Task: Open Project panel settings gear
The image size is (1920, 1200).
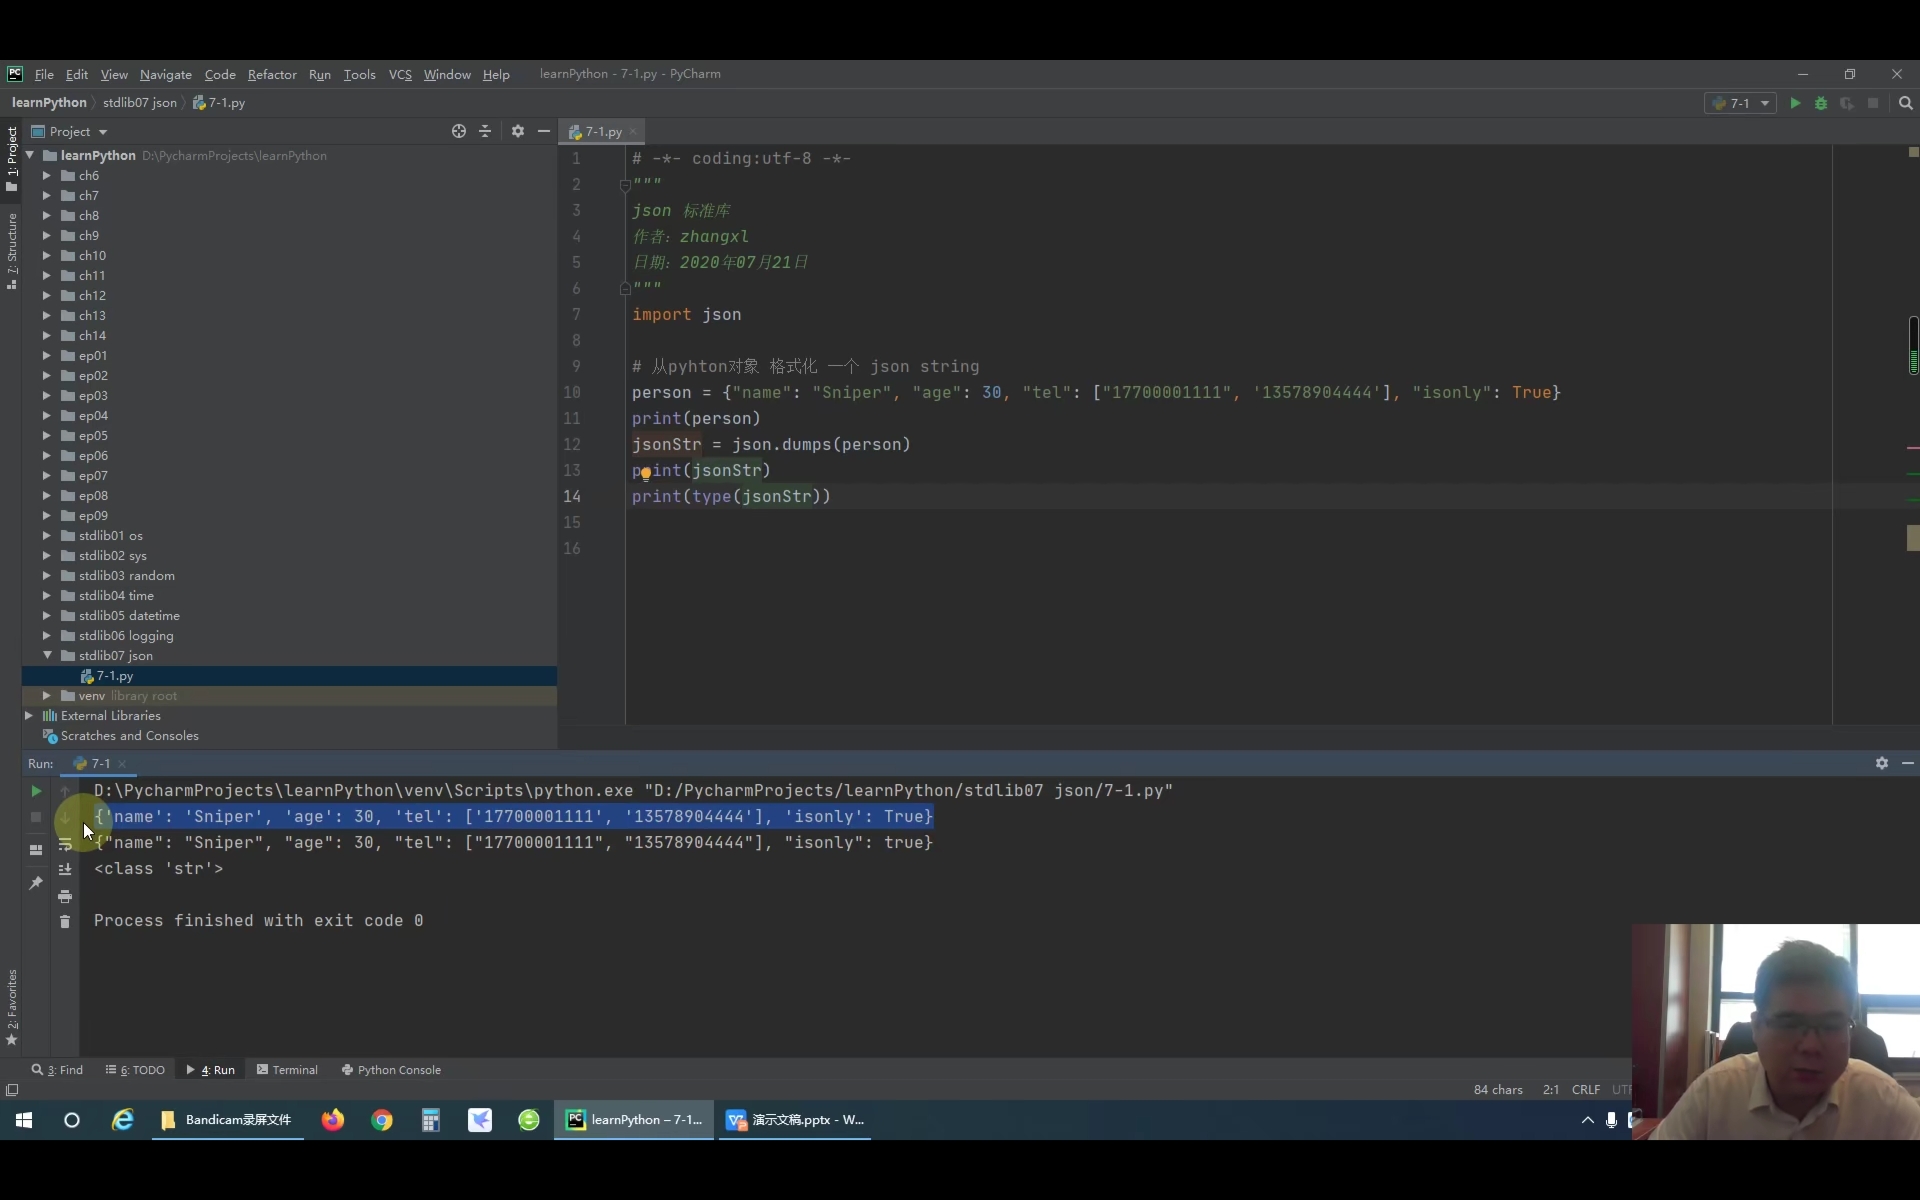Action: tap(517, 131)
